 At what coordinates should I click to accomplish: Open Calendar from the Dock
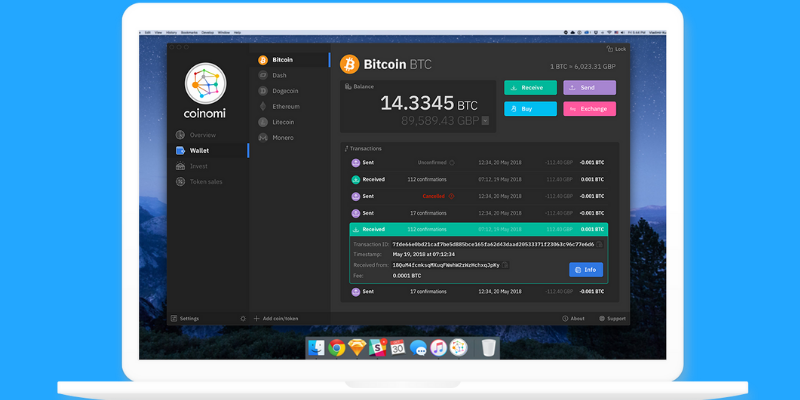point(398,348)
